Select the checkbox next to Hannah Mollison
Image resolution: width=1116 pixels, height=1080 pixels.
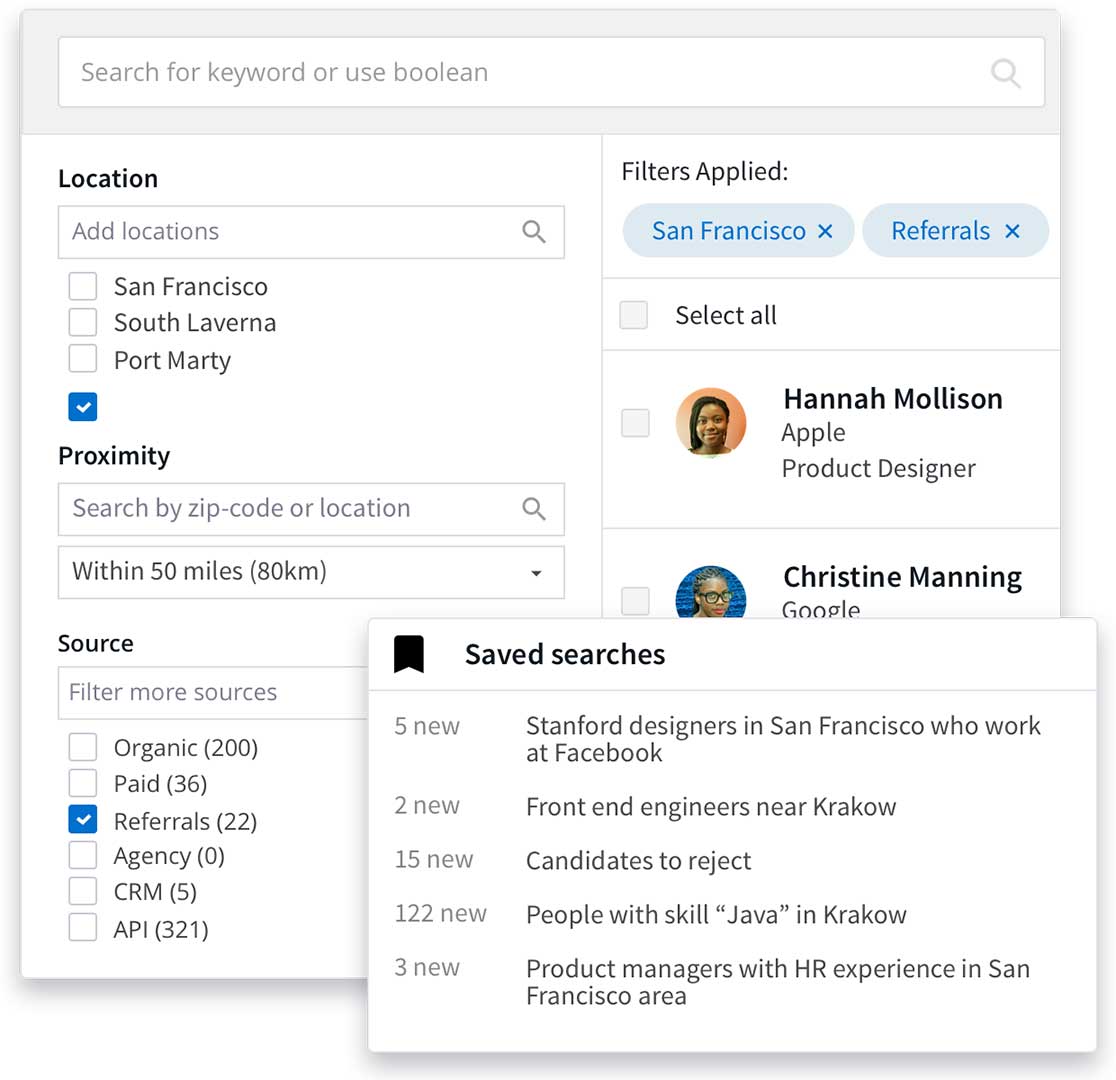pyautogui.click(x=635, y=423)
